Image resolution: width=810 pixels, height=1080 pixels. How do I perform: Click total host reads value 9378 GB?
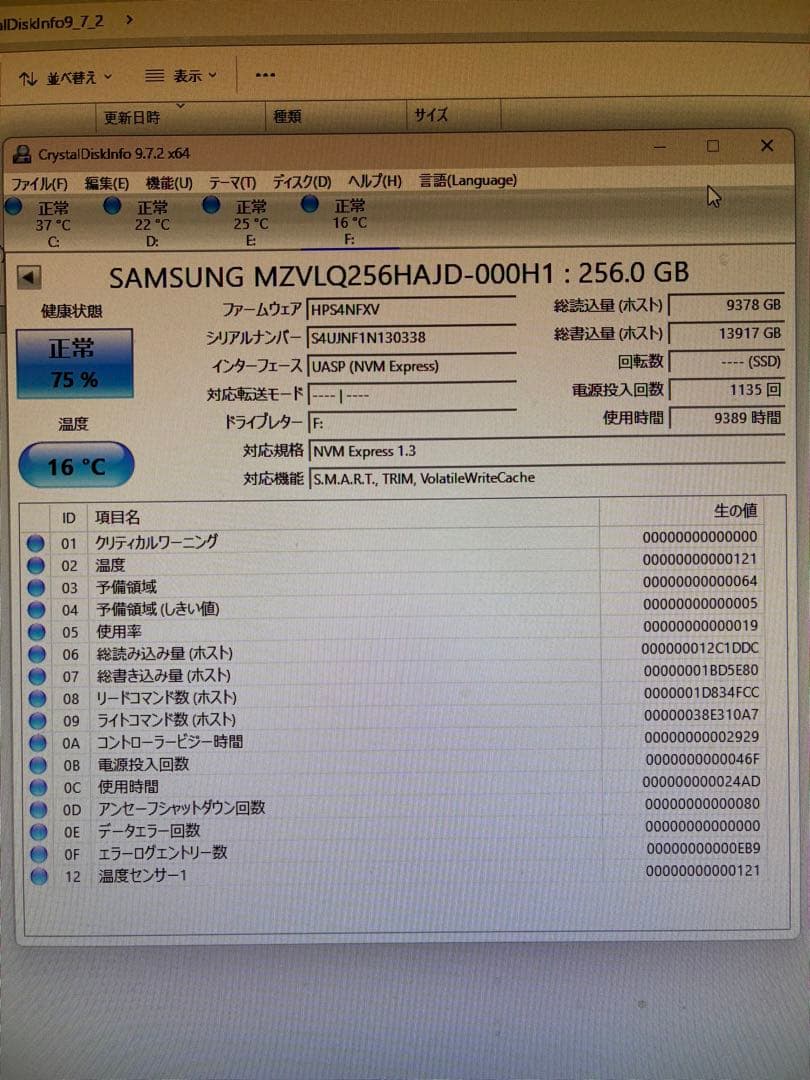[727, 304]
